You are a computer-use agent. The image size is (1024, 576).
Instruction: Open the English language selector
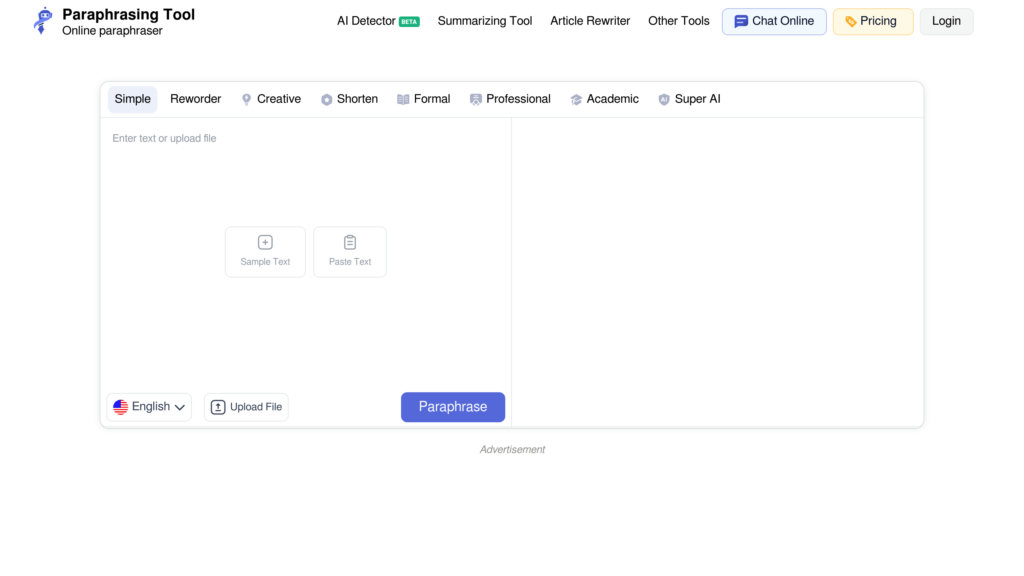pos(148,406)
